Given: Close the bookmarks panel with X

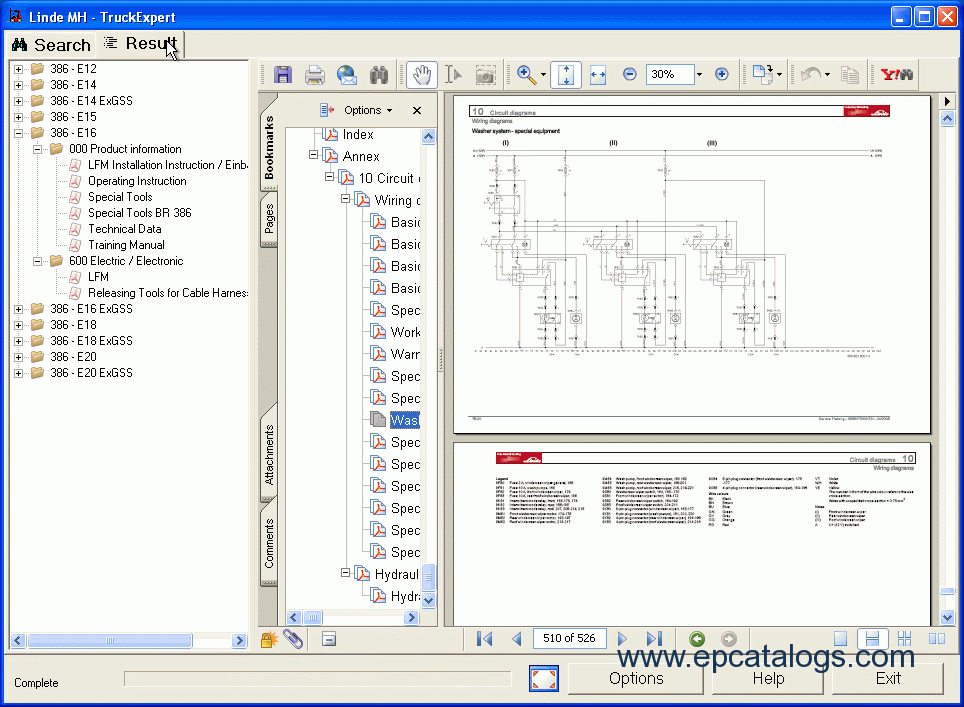Looking at the screenshot, I should tap(417, 110).
